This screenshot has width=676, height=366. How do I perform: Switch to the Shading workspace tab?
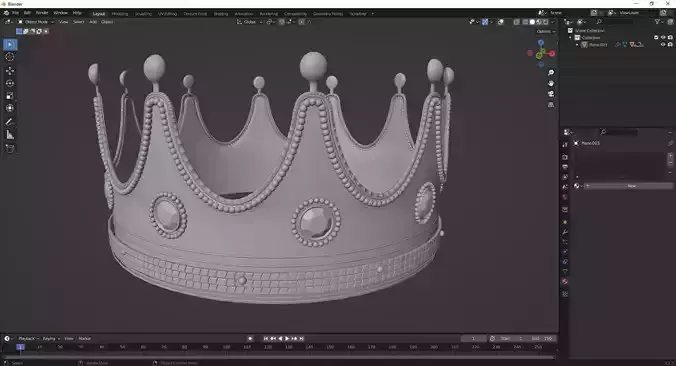coord(221,14)
